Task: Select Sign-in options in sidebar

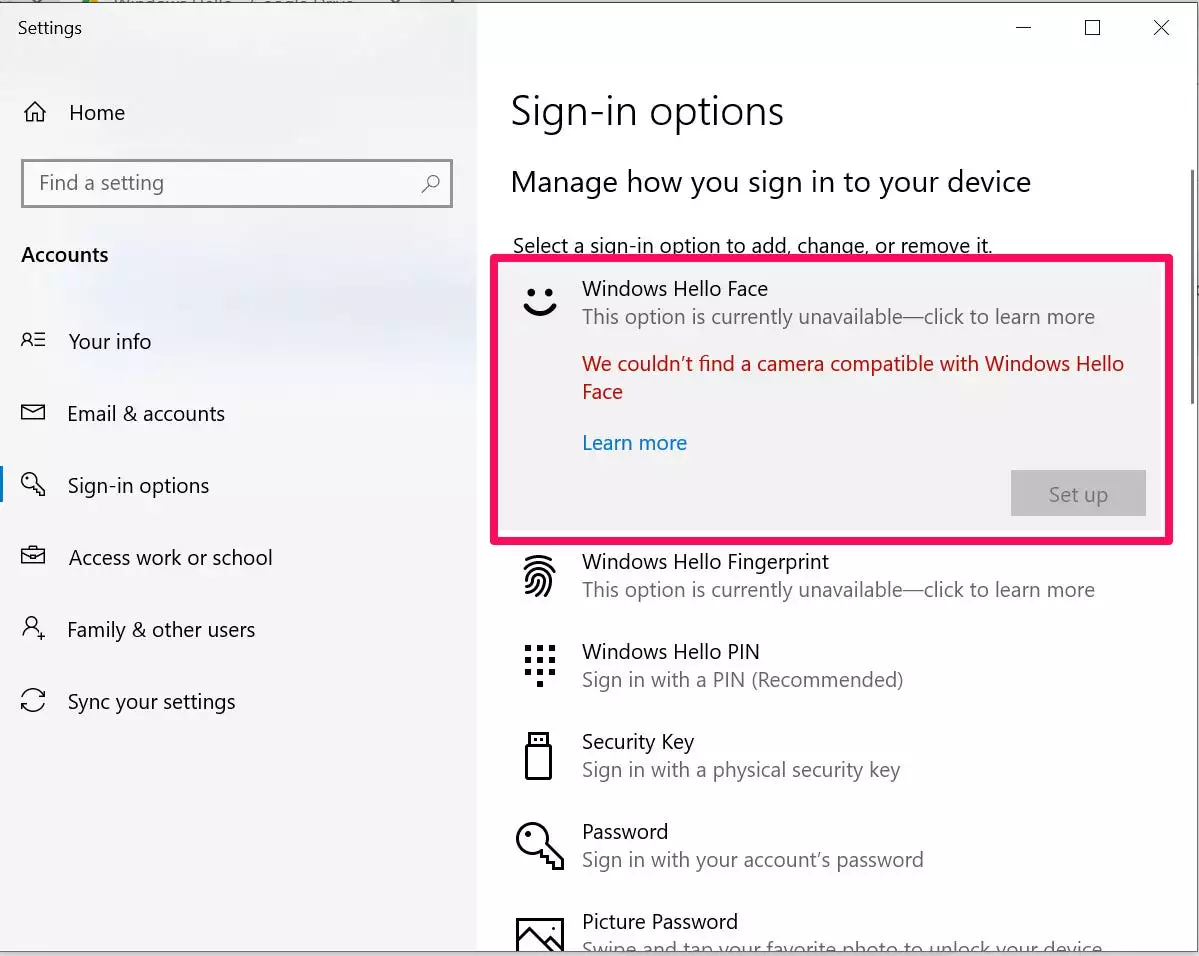Action: (x=138, y=486)
